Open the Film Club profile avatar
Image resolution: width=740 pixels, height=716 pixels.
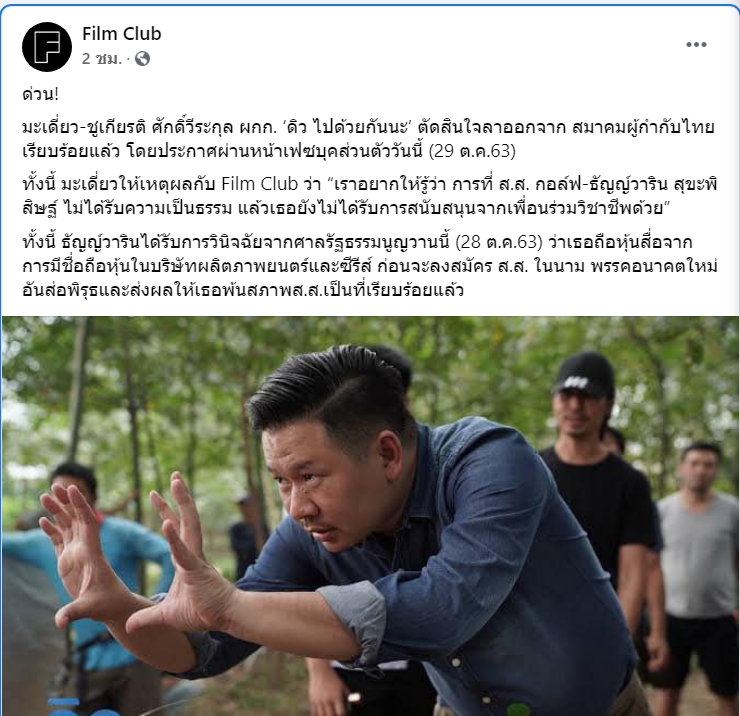(x=47, y=47)
